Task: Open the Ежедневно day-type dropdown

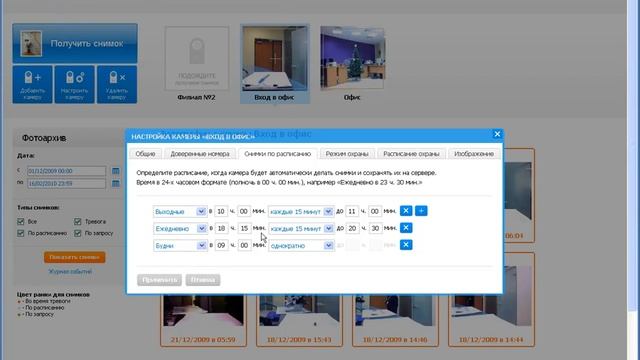Action: tap(180, 229)
